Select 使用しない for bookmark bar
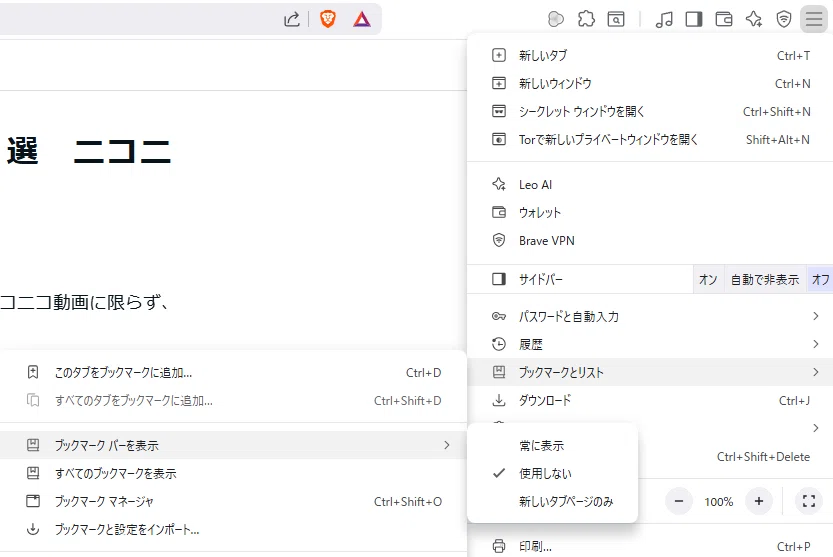 tap(552, 474)
